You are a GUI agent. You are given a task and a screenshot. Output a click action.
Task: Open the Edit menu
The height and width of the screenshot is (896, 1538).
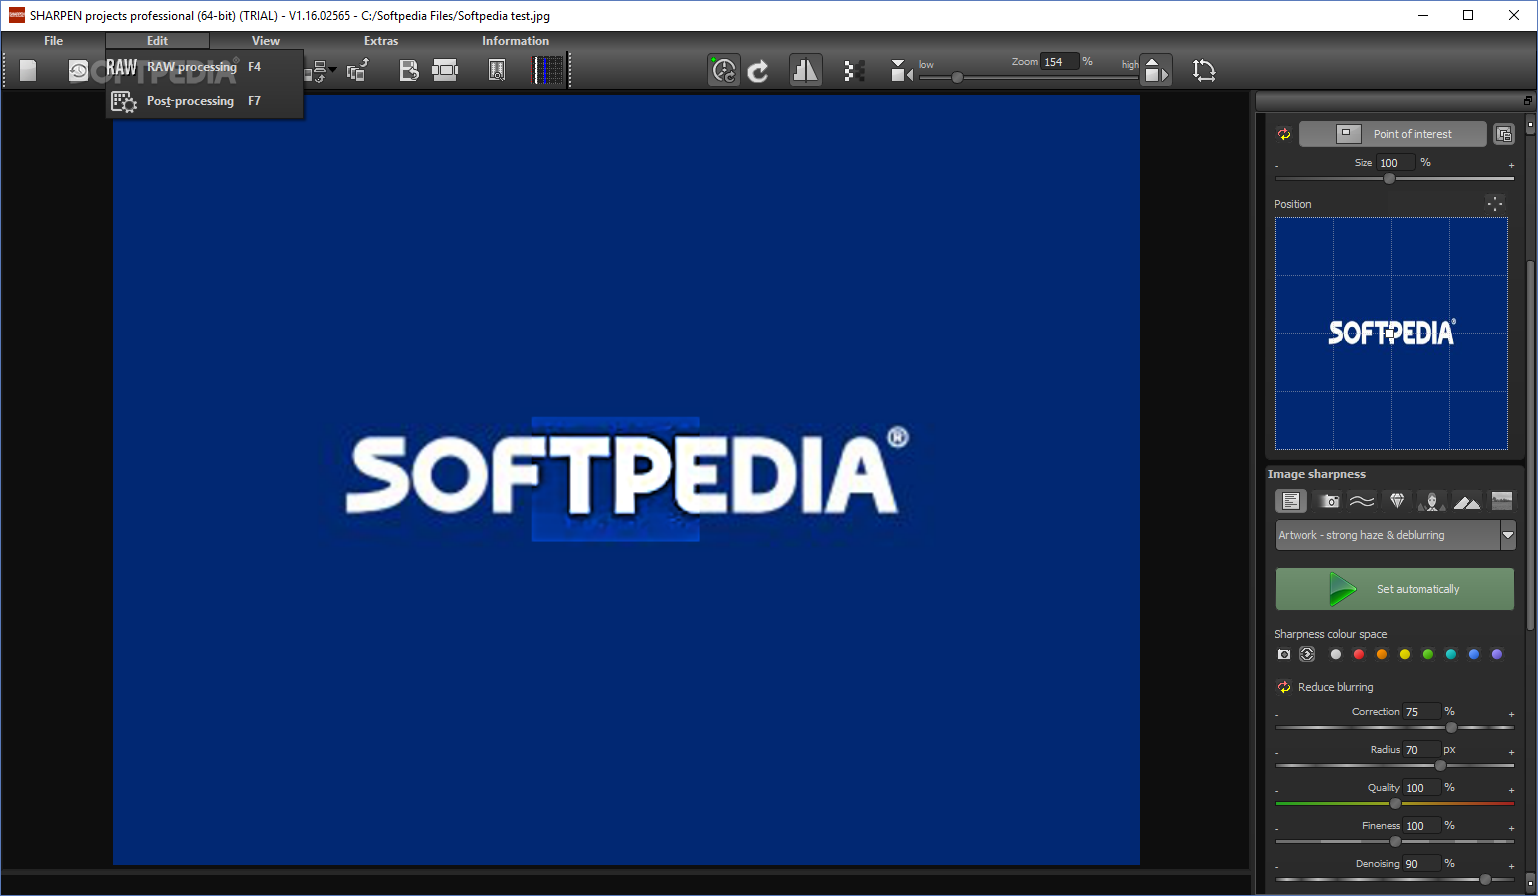click(x=157, y=41)
